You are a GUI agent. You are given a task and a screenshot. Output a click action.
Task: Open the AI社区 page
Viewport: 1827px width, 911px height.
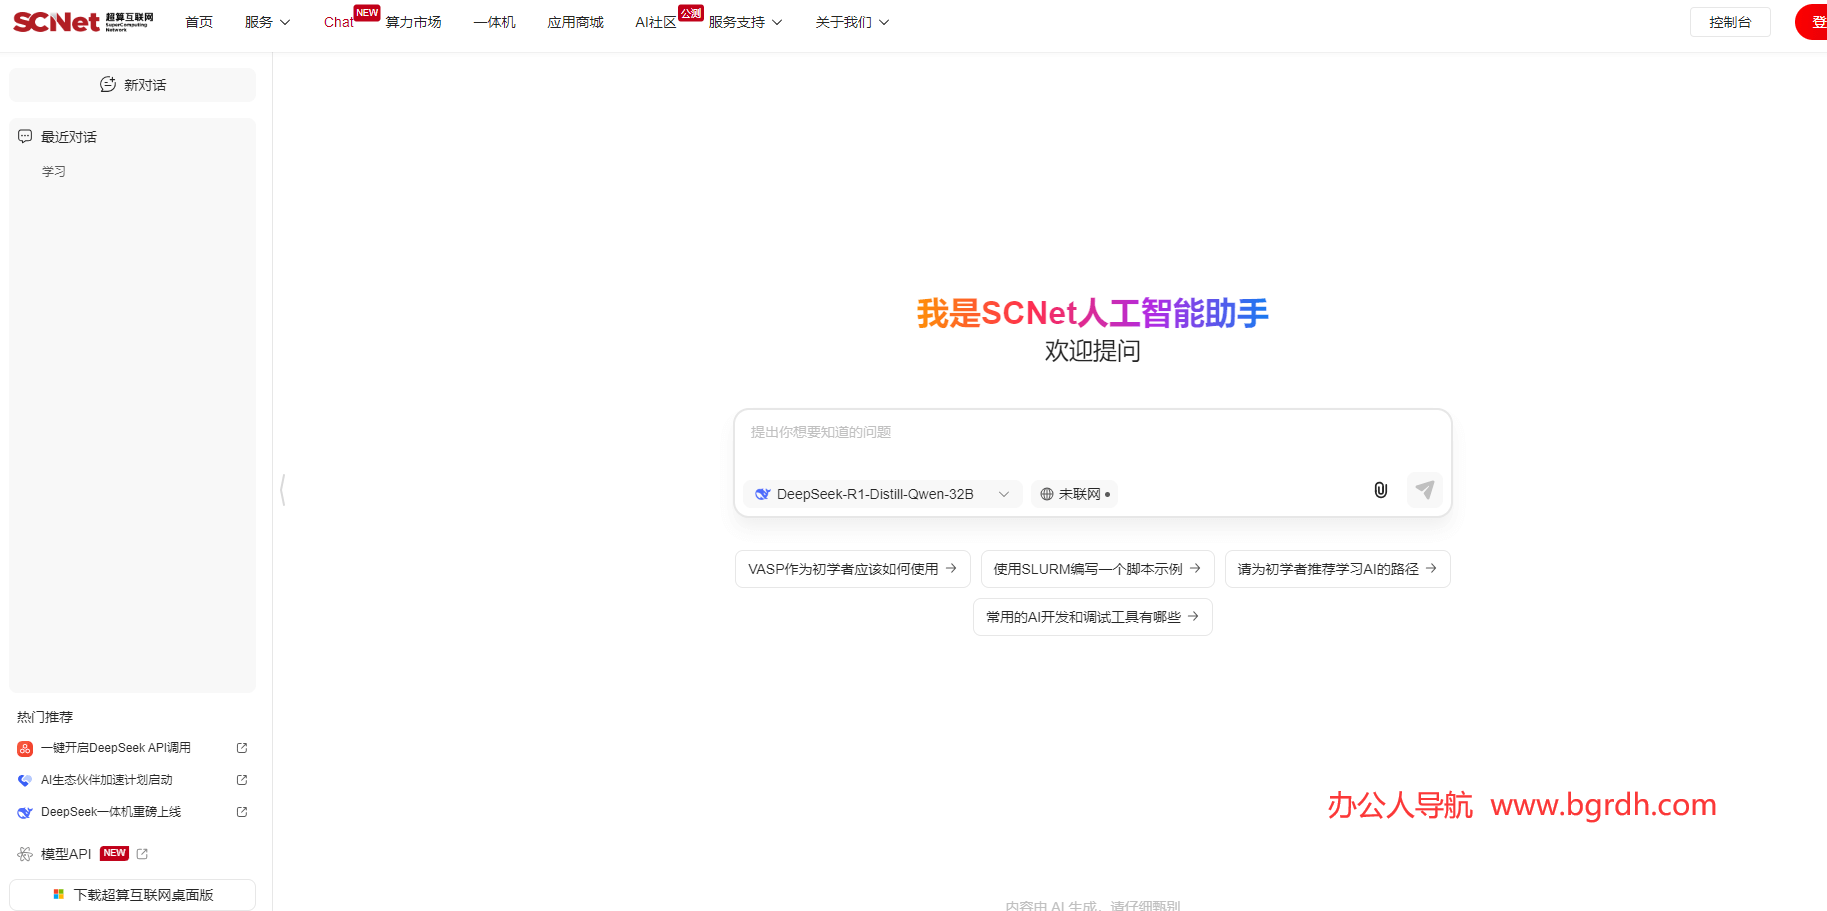[656, 22]
